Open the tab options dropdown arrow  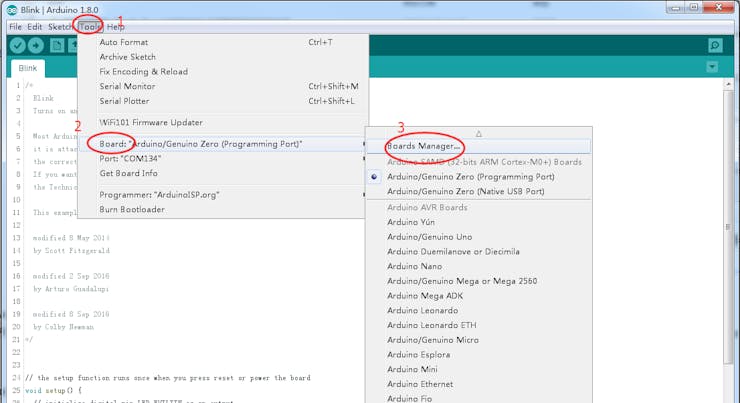(712, 67)
